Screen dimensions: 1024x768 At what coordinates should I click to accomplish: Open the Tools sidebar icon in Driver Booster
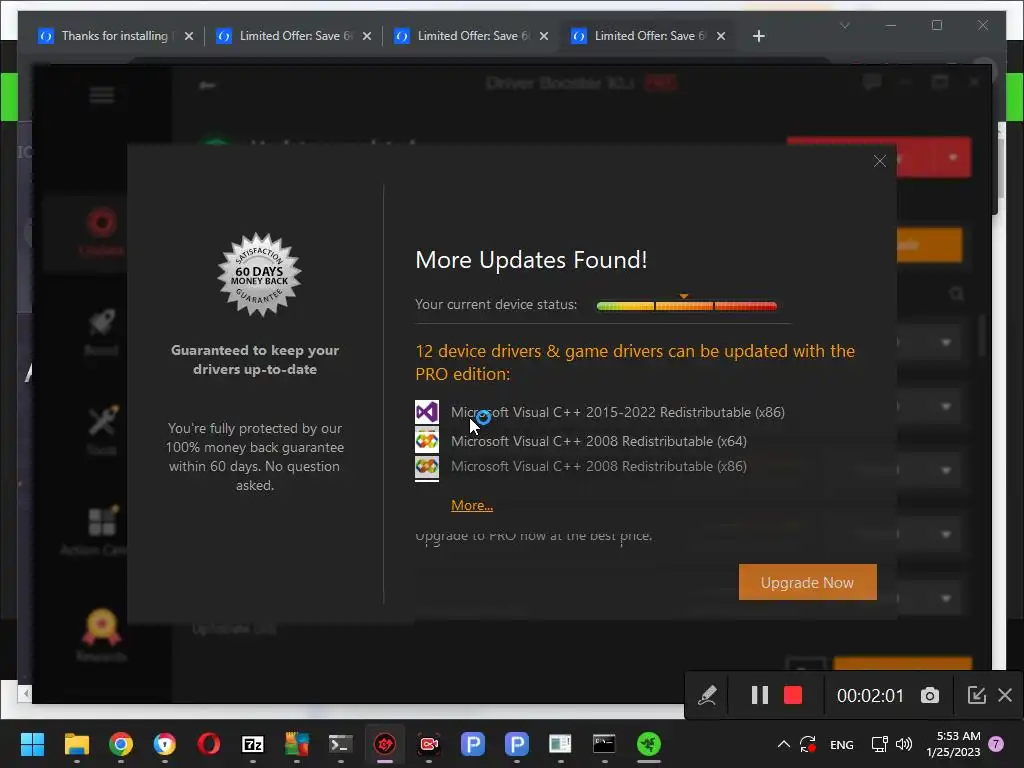click(102, 429)
